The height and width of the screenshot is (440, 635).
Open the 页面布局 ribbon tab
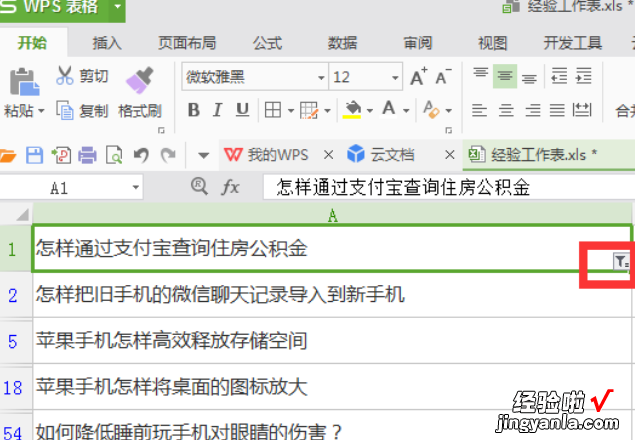pyautogui.click(x=187, y=43)
